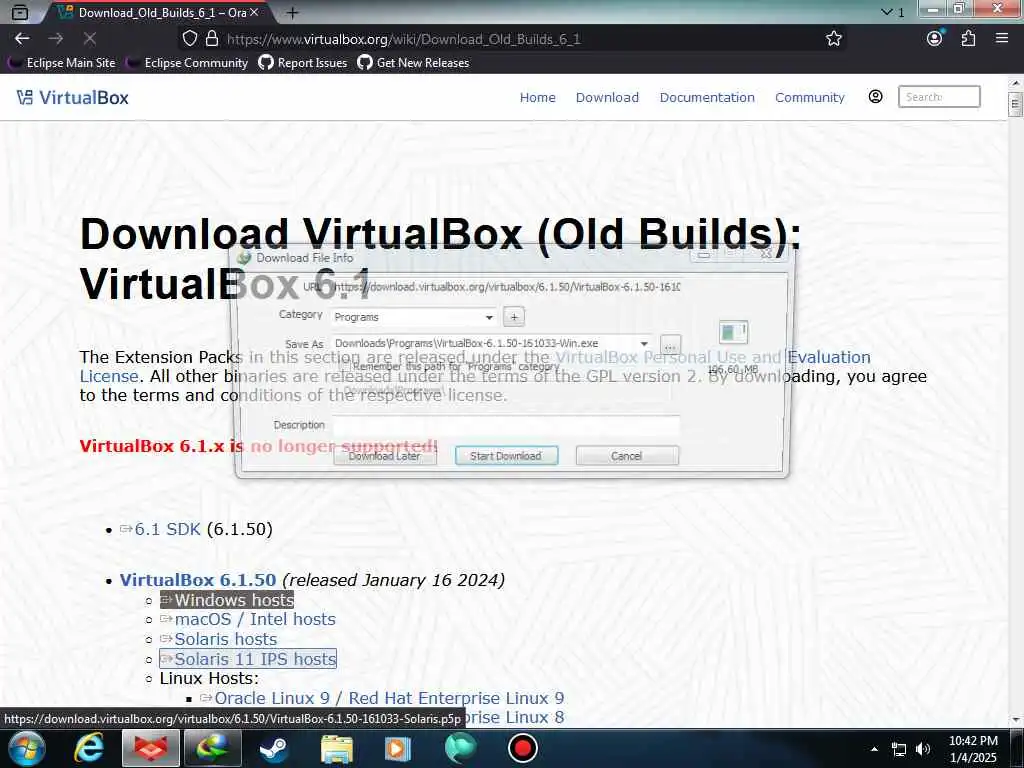1024x768 pixels.
Task: Click the Download Later button
Action: coord(384,456)
